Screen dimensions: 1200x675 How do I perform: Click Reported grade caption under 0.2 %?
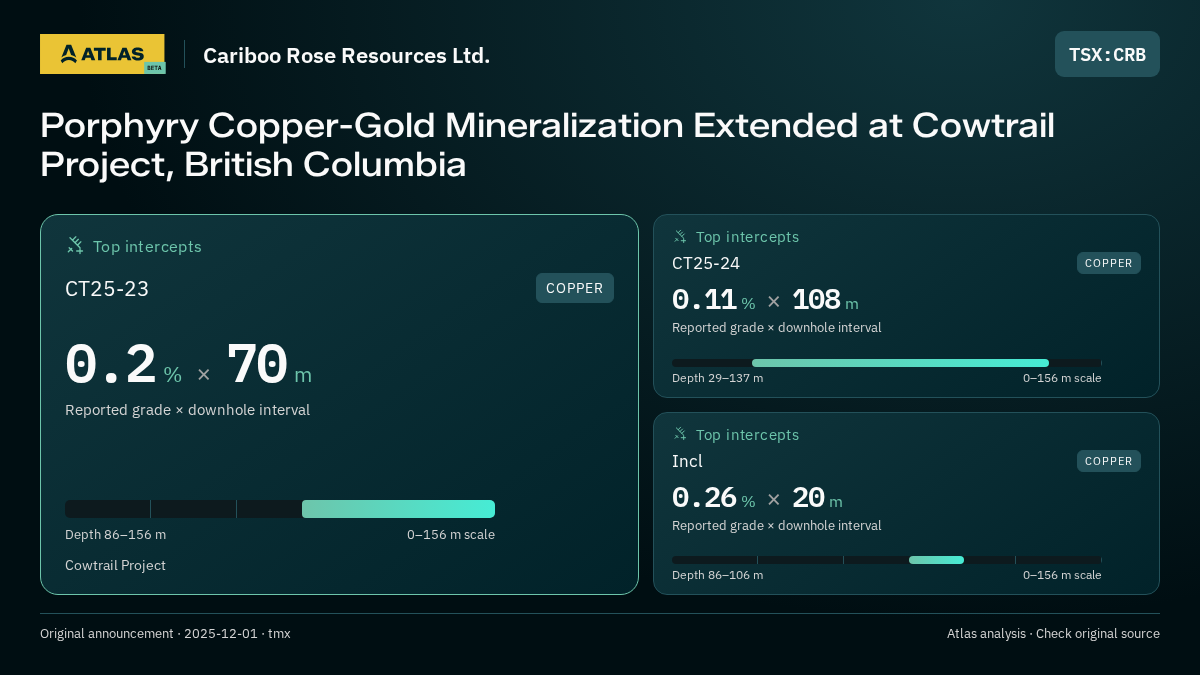(x=187, y=410)
